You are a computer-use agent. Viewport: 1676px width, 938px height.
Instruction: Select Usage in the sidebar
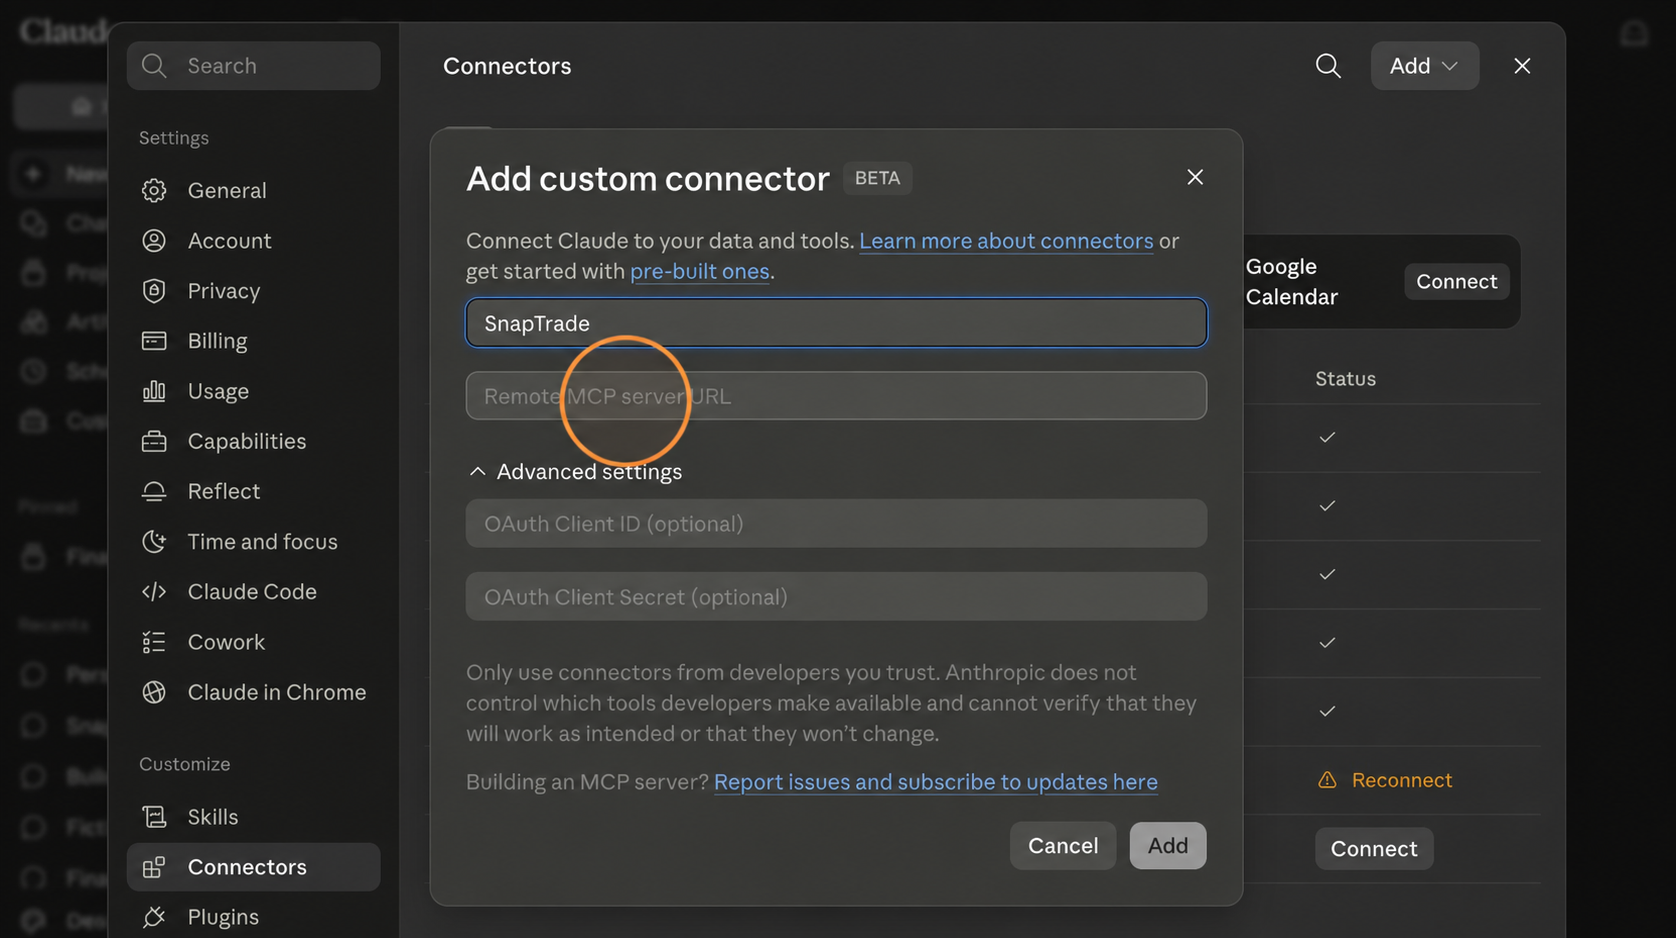click(x=253, y=391)
